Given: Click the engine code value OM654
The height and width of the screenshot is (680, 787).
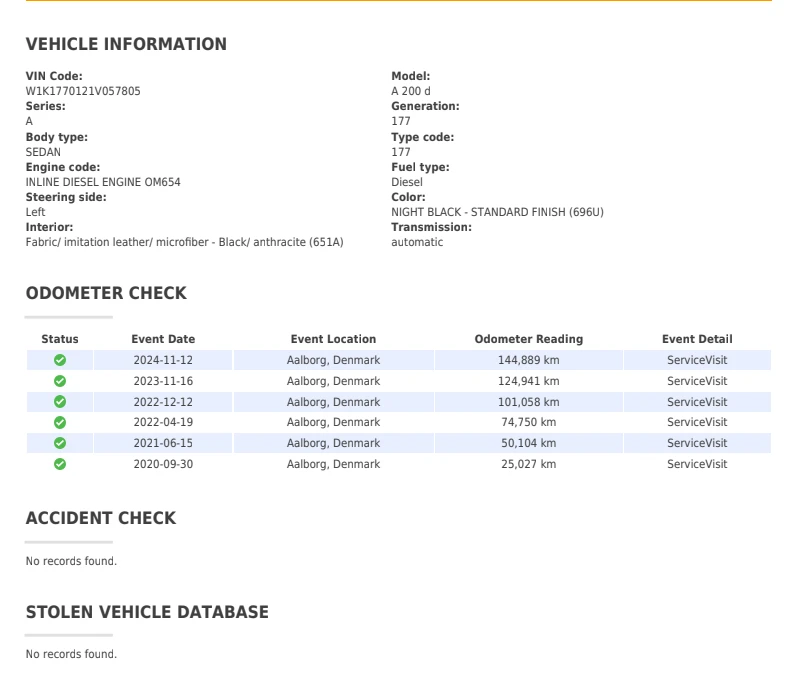Looking at the screenshot, I should pos(103,182).
